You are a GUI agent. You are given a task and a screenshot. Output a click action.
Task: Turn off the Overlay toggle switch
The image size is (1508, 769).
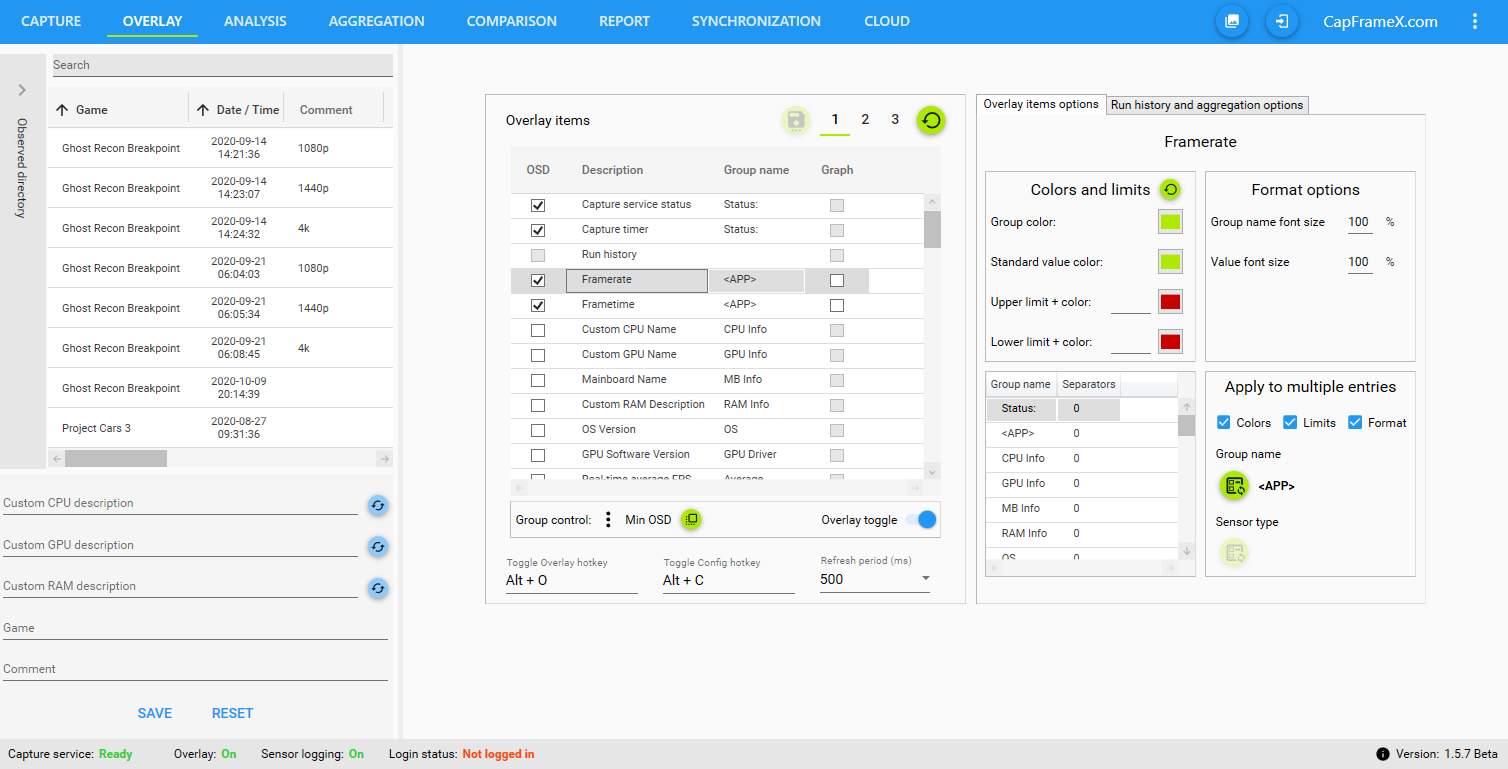pos(920,520)
